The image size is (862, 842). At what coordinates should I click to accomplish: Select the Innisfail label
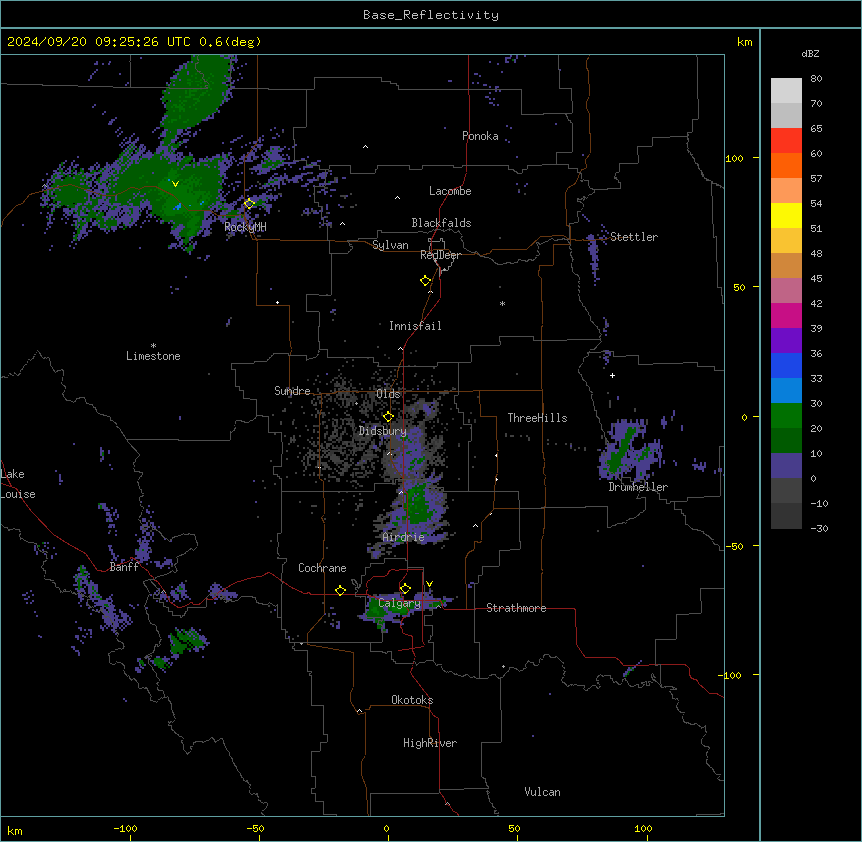(415, 326)
